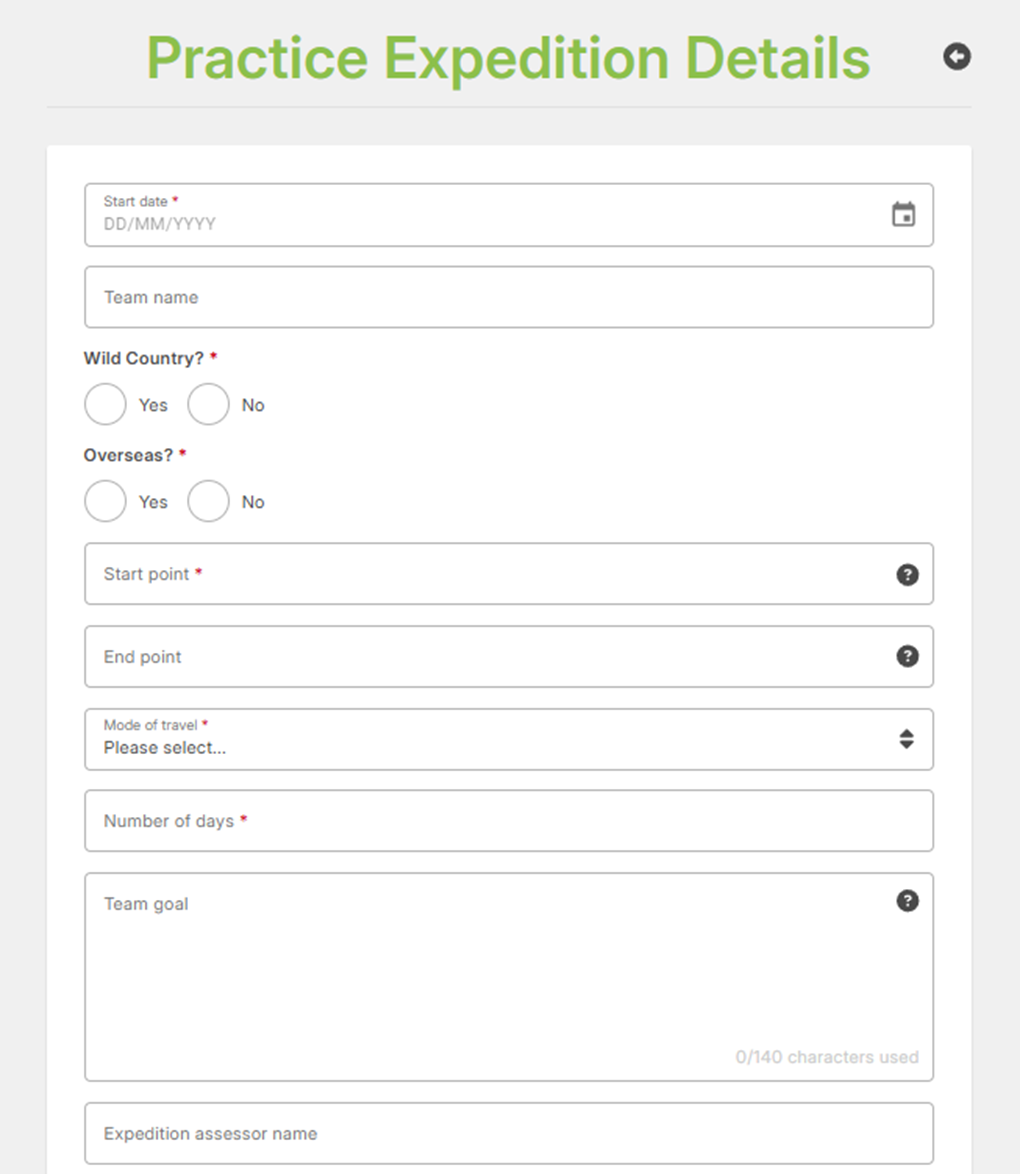
Task: Focus the Start point text field
Action: [x=490, y=574]
